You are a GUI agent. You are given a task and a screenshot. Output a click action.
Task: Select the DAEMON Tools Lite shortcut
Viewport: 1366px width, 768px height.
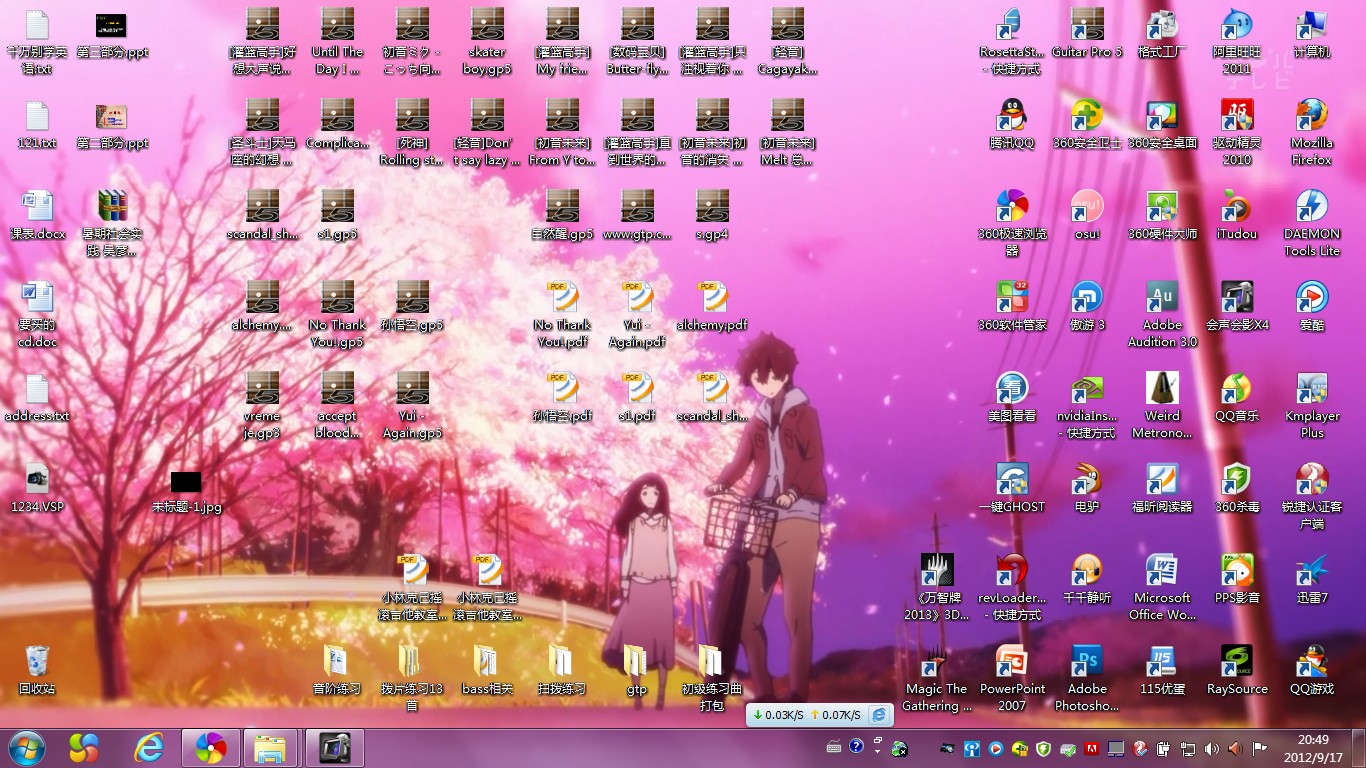click(1311, 207)
